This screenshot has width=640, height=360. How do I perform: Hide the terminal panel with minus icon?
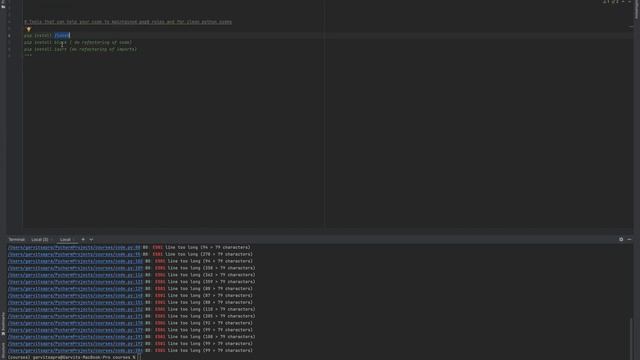pos(629,240)
